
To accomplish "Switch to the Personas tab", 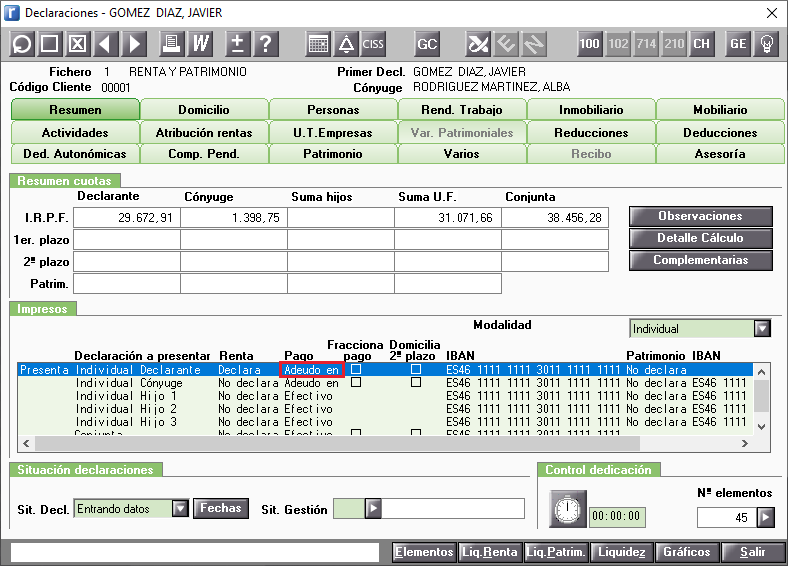I will [x=333, y=110].
